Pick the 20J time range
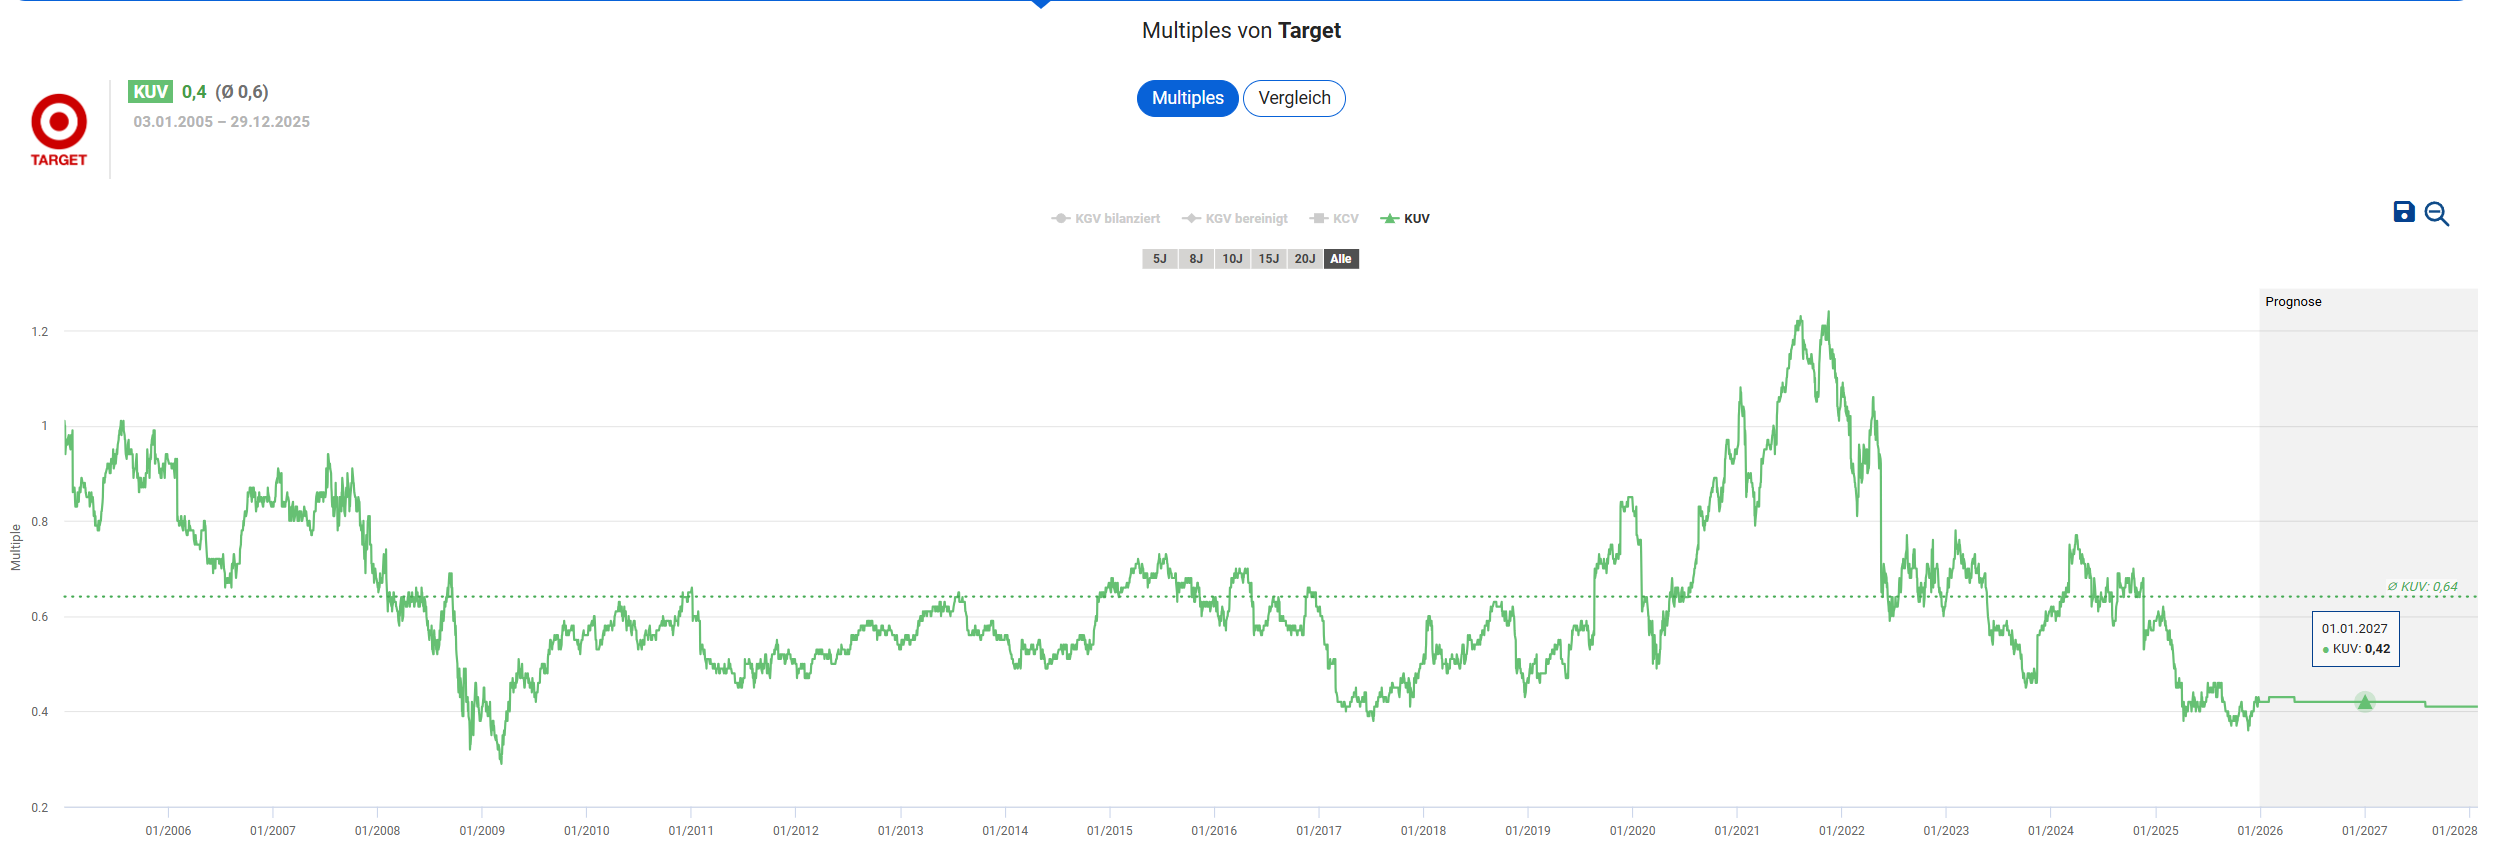The width and height of the screenshot is (2498, 857). (x=1304, y=259)
